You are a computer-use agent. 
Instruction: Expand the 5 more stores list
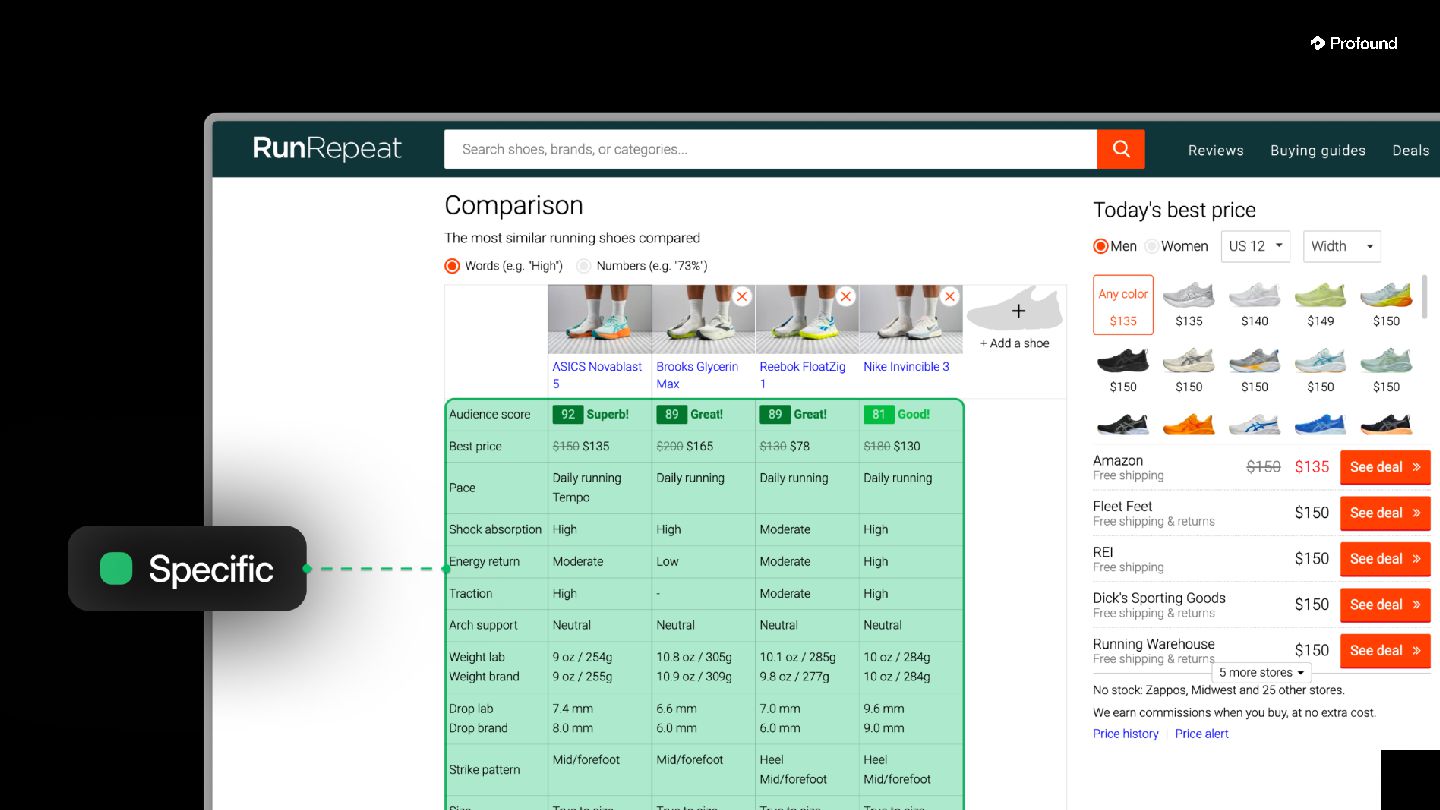coord(1261,673)
